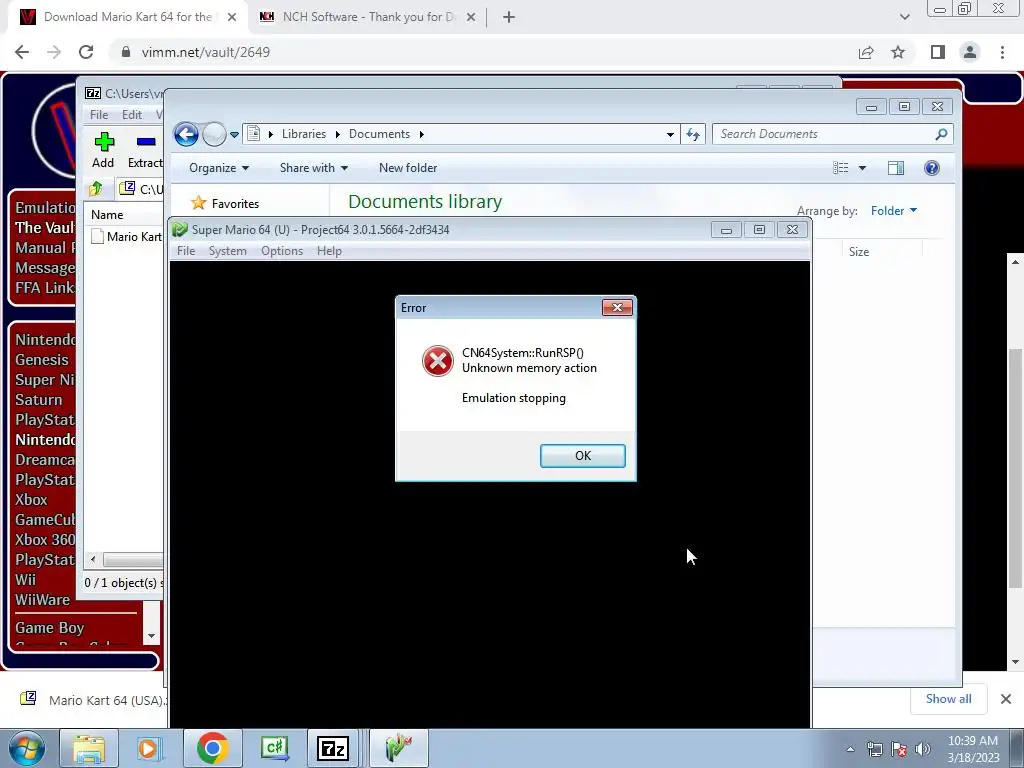Click the share page icon in Chrome
Screen dimensions: 1024x768
866,52
